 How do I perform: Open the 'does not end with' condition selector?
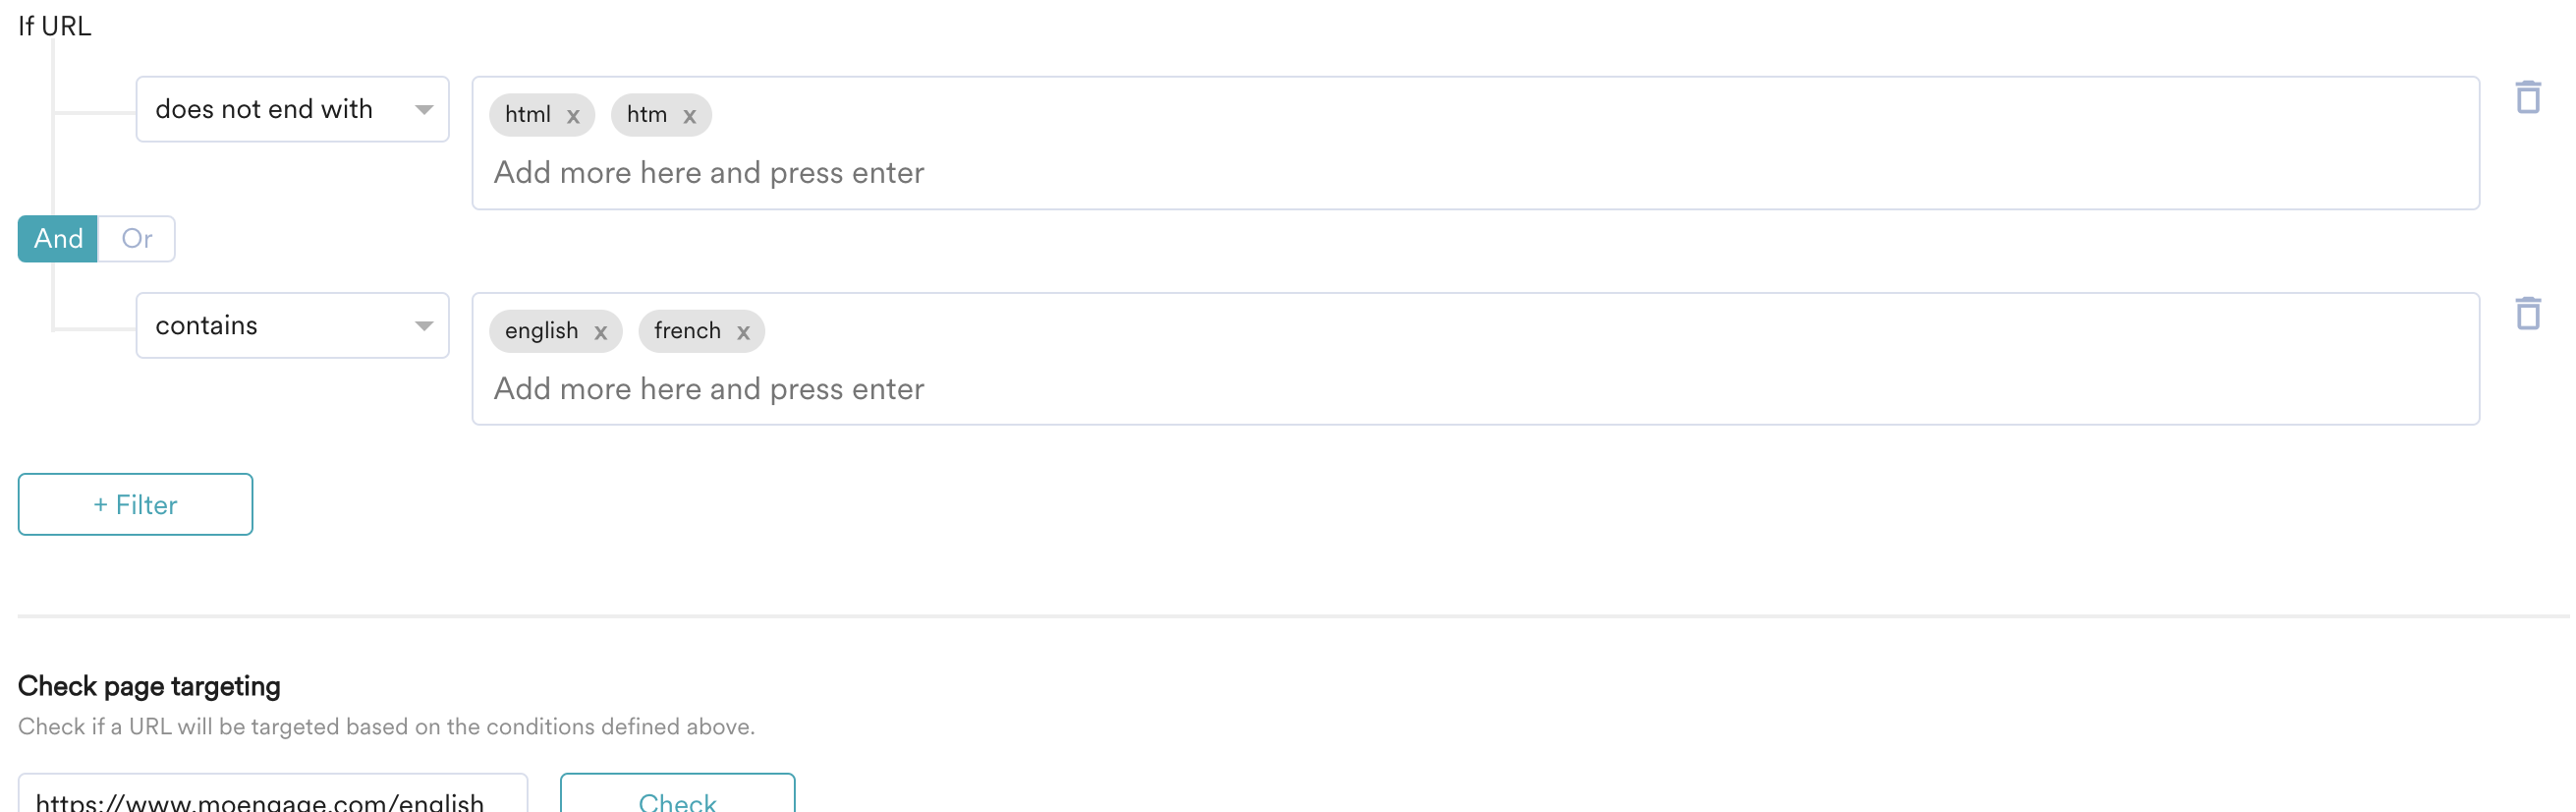(292, 108)
